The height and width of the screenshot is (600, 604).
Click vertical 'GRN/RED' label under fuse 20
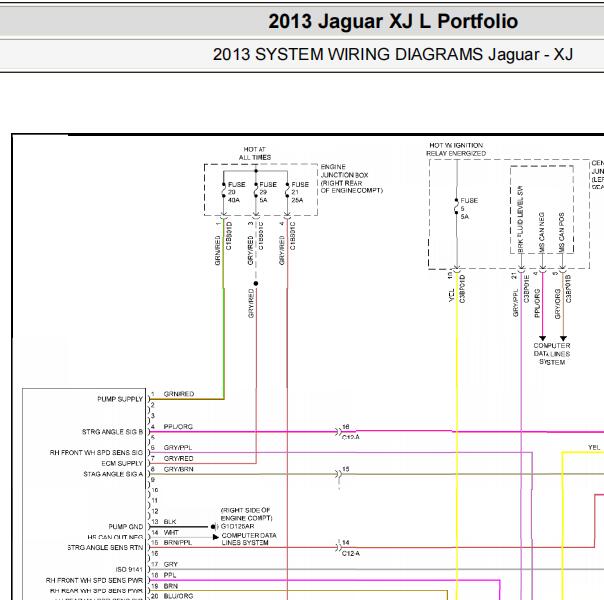[218, 250]
